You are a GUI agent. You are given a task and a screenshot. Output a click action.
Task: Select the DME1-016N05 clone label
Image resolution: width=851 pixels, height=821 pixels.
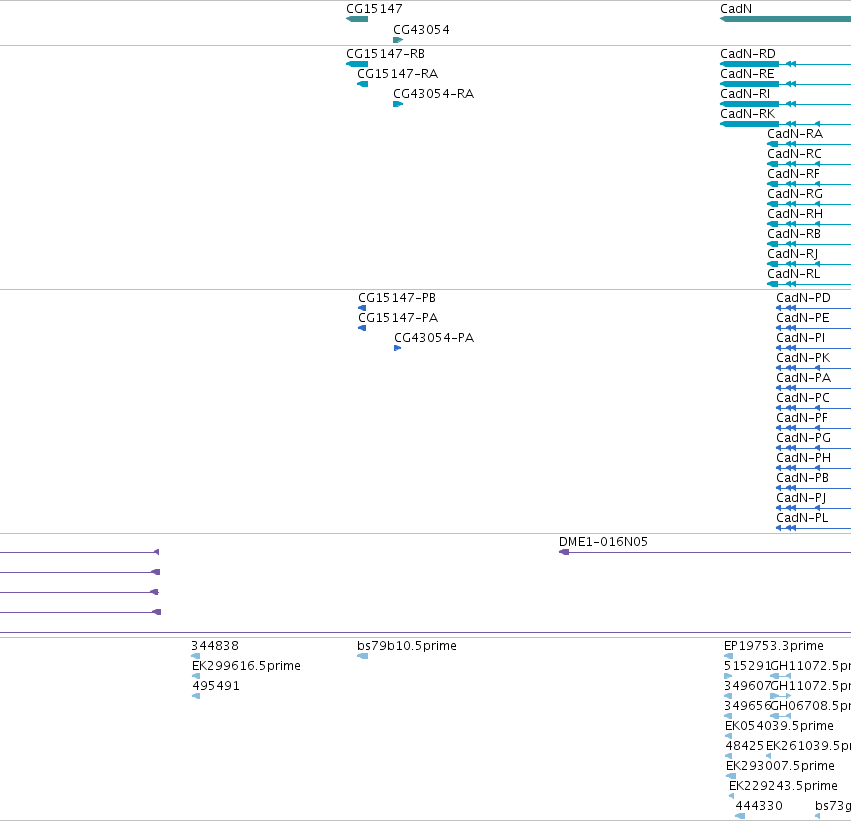(603, 542)
